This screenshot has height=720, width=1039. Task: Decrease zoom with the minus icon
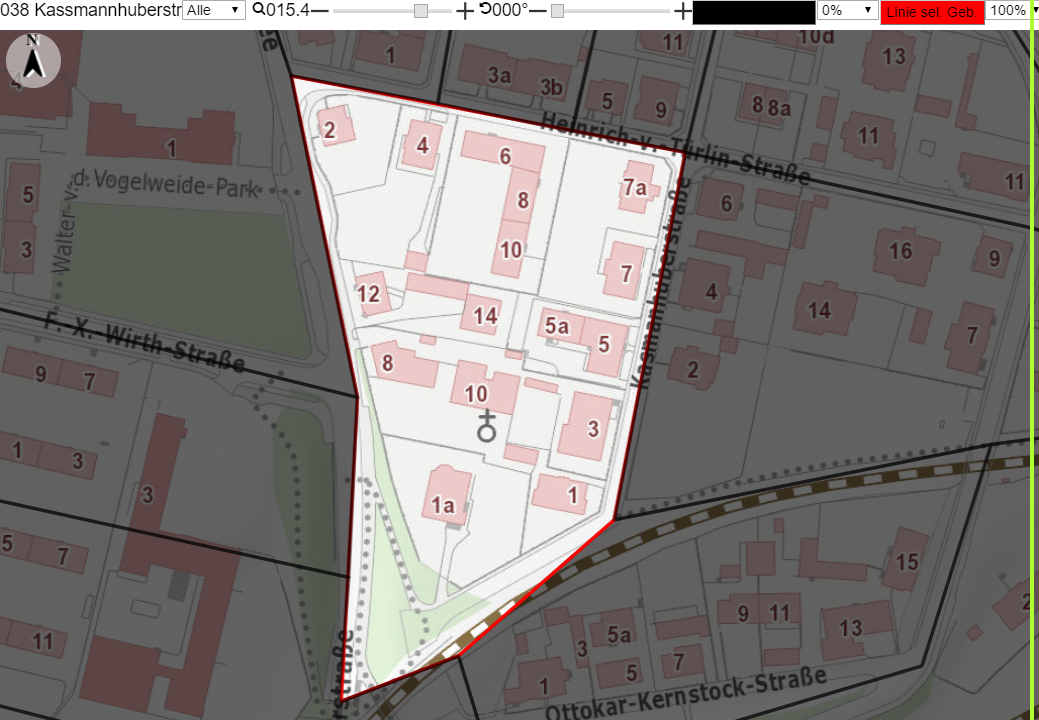click(x=320, y=11)
